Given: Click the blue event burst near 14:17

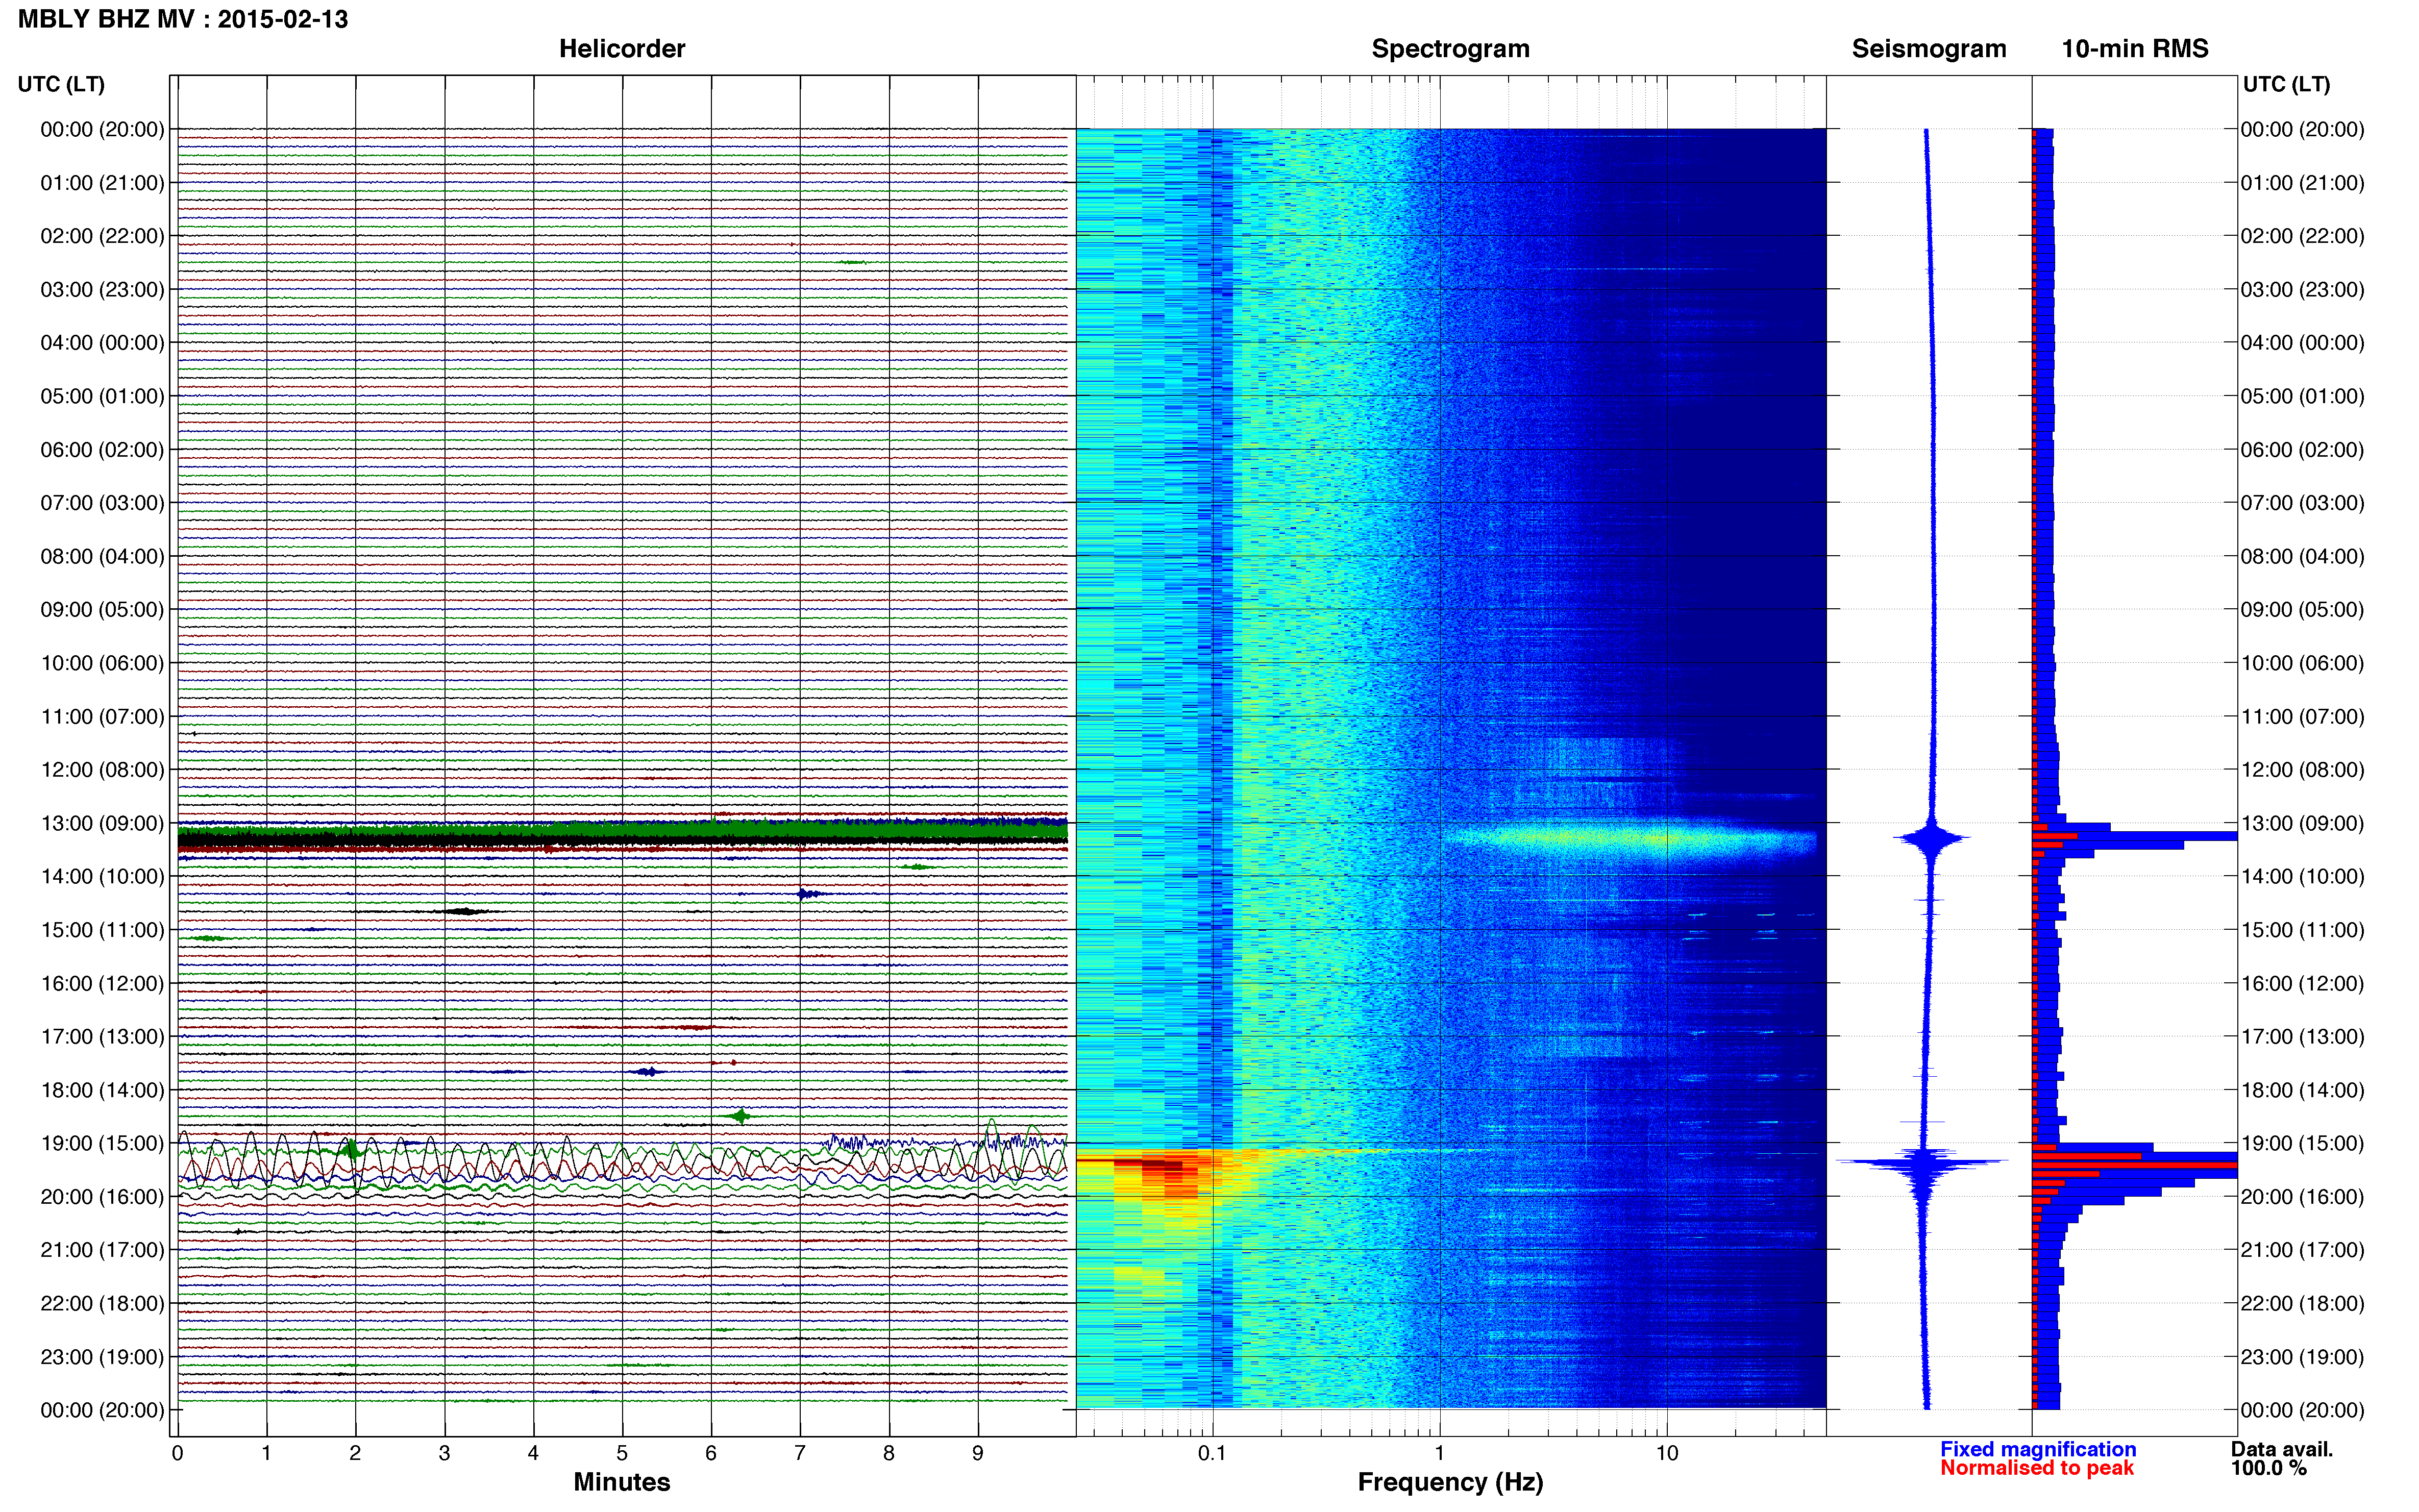Looking at the screenshot, I should pos(808,893).
